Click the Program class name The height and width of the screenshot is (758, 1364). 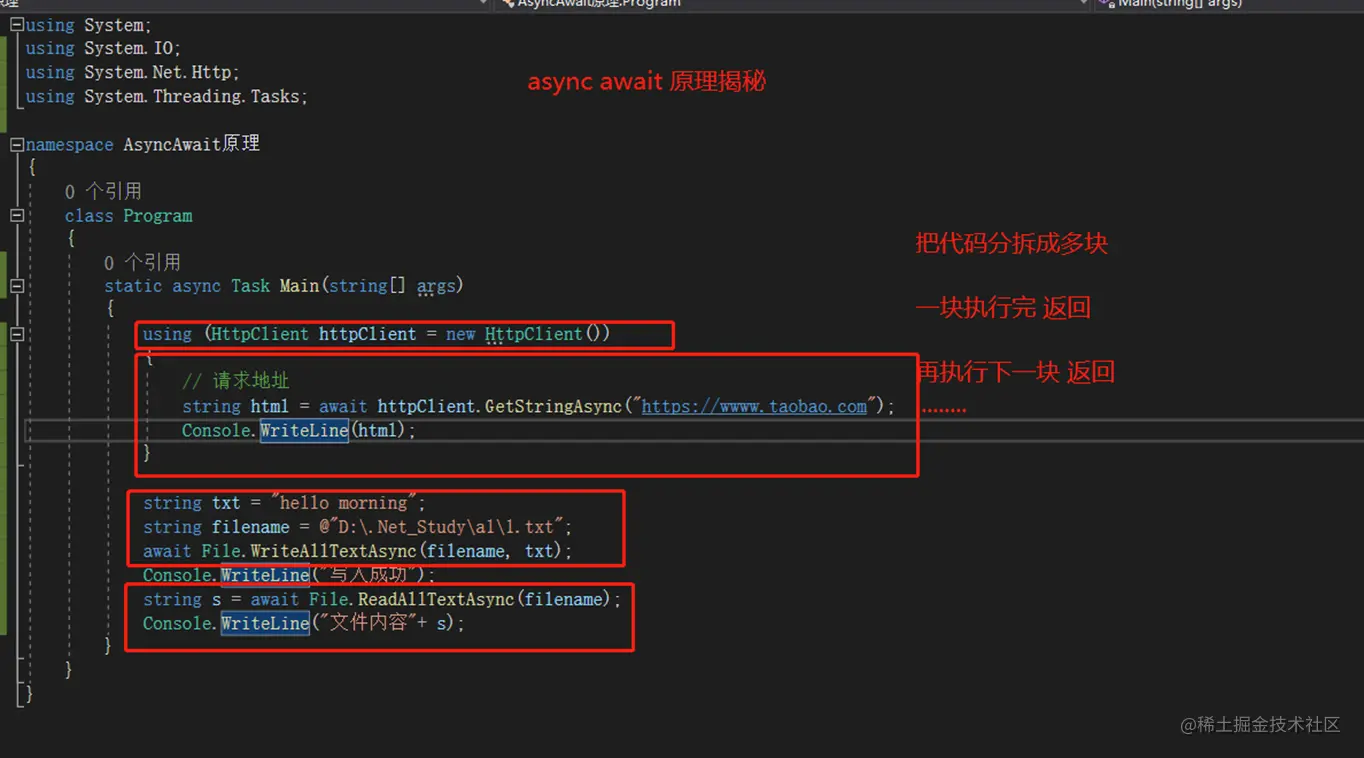point(158,216)
